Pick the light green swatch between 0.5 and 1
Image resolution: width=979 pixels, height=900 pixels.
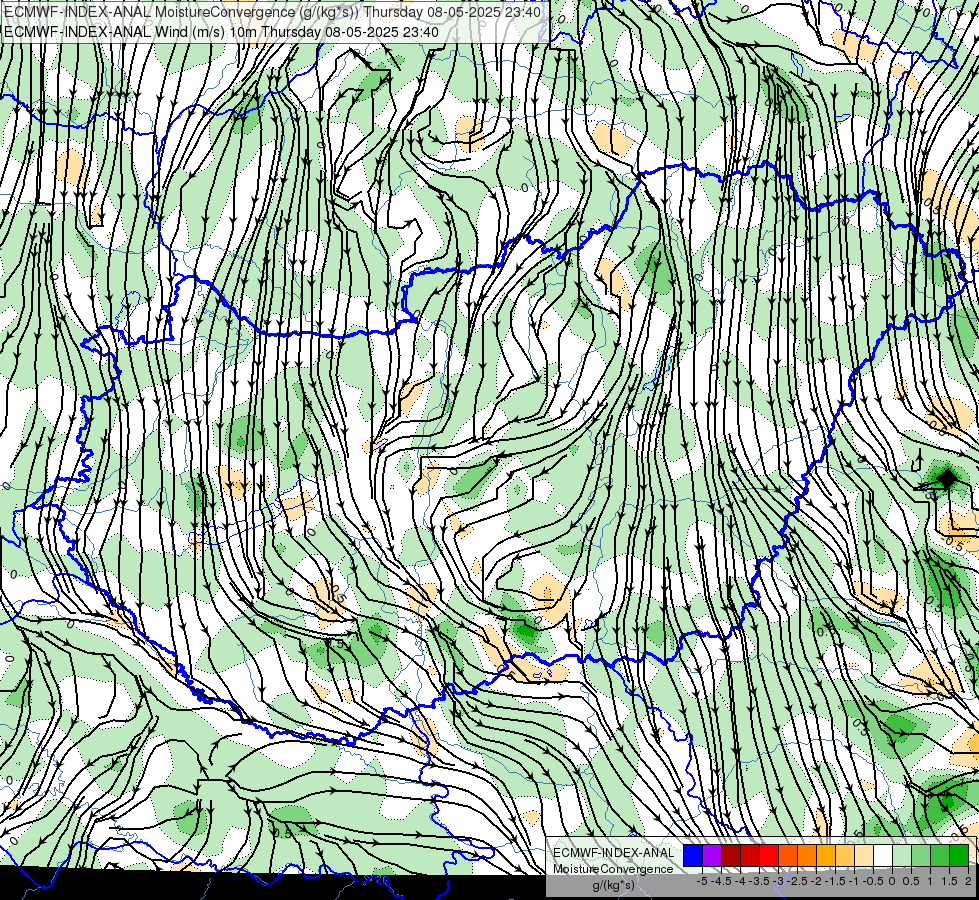pos(921,855)
